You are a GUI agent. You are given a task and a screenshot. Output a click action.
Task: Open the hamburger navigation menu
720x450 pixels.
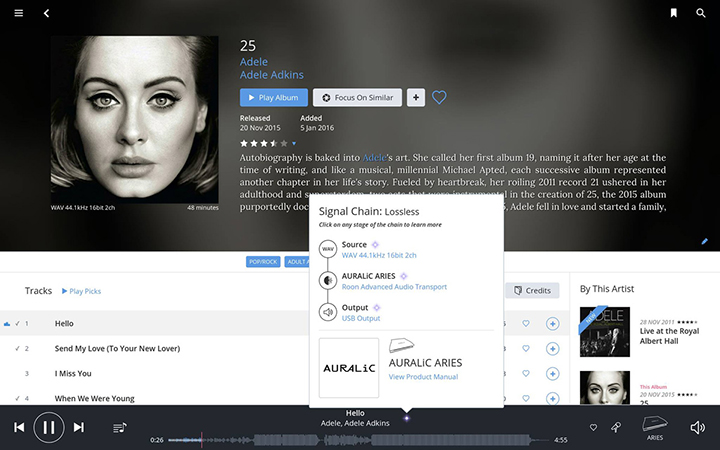(19, 13)
